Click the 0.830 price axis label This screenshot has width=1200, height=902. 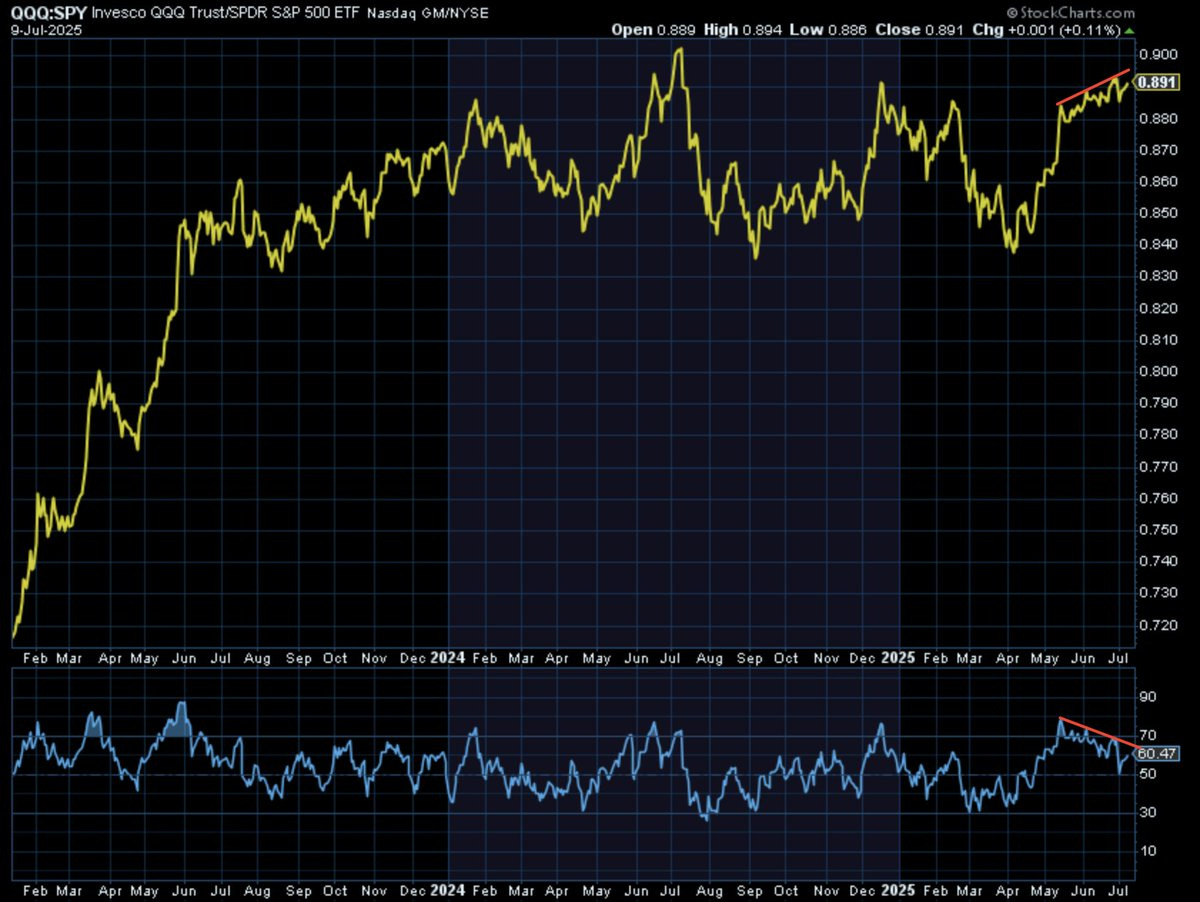(x=1159, y=277)
